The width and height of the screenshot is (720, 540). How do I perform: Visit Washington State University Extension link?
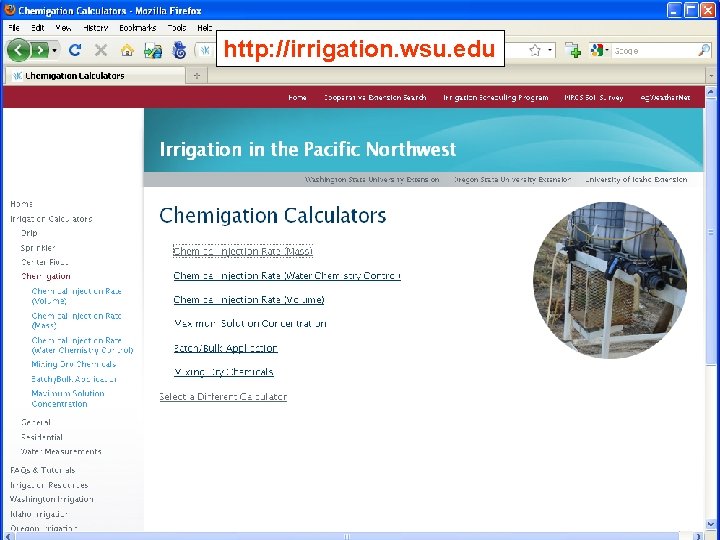(372, 180)
